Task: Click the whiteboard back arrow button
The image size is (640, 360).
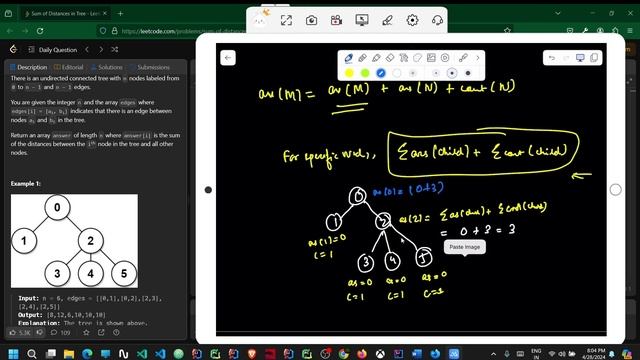Action: (228, 58)
